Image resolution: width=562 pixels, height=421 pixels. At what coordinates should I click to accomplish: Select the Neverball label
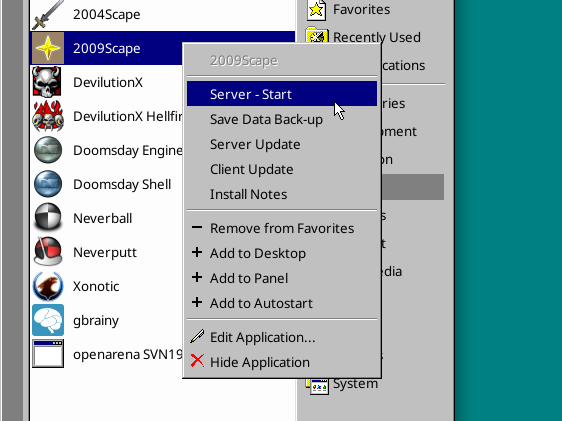(x=103, y=218)
